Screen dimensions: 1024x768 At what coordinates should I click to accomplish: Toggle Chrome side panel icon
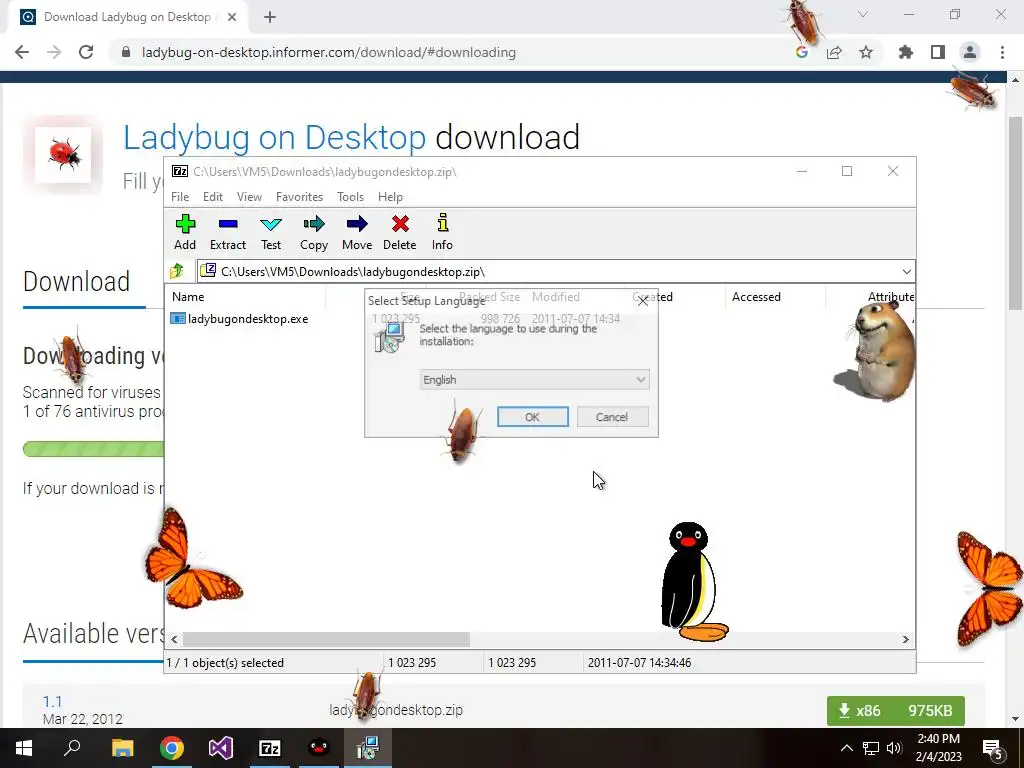938,52
